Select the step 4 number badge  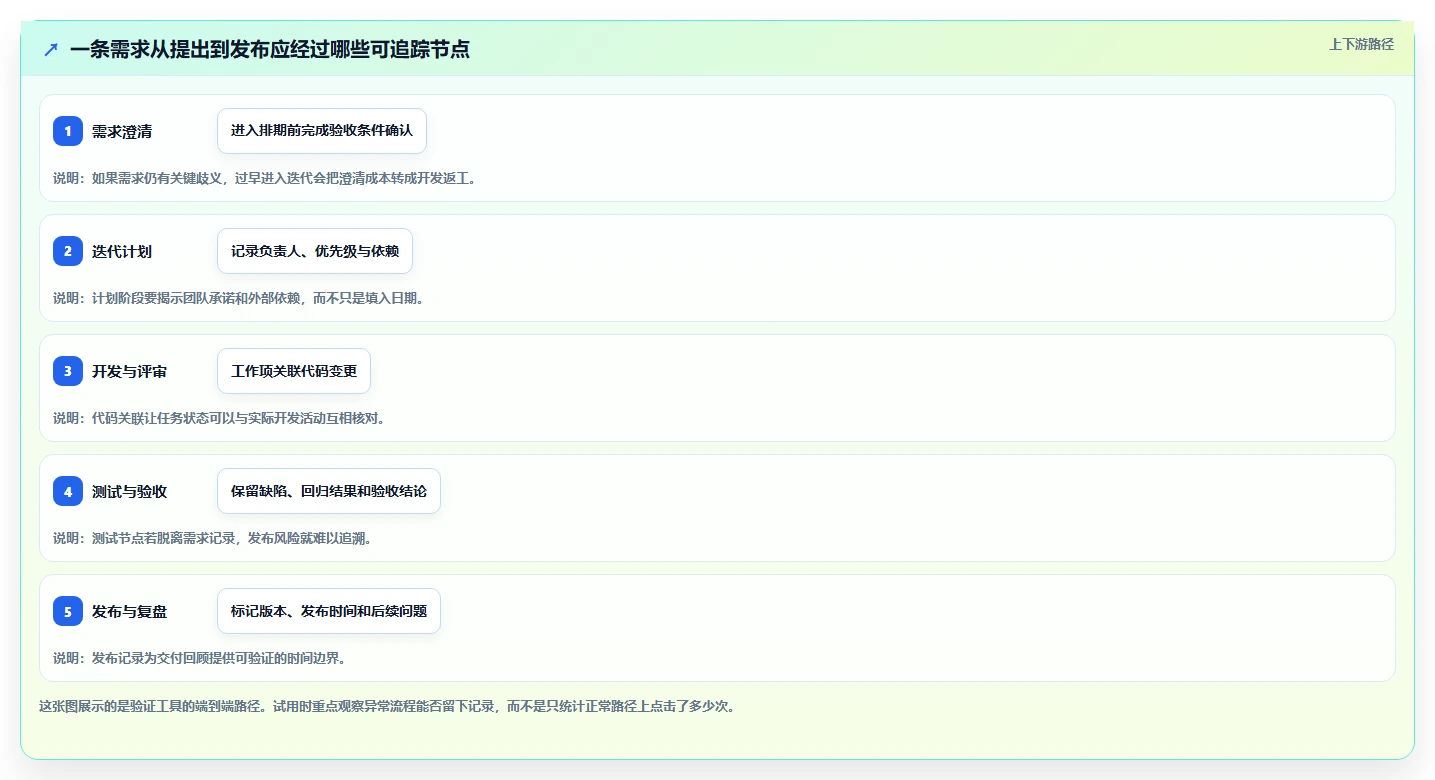[x=68, y=491]
